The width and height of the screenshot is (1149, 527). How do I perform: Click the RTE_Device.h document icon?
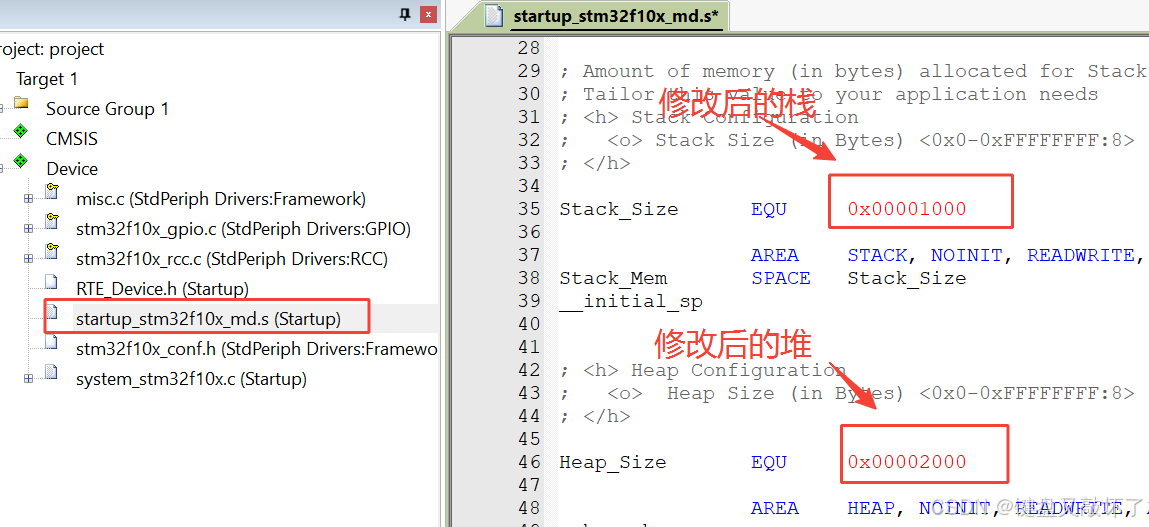click(51, 282)
